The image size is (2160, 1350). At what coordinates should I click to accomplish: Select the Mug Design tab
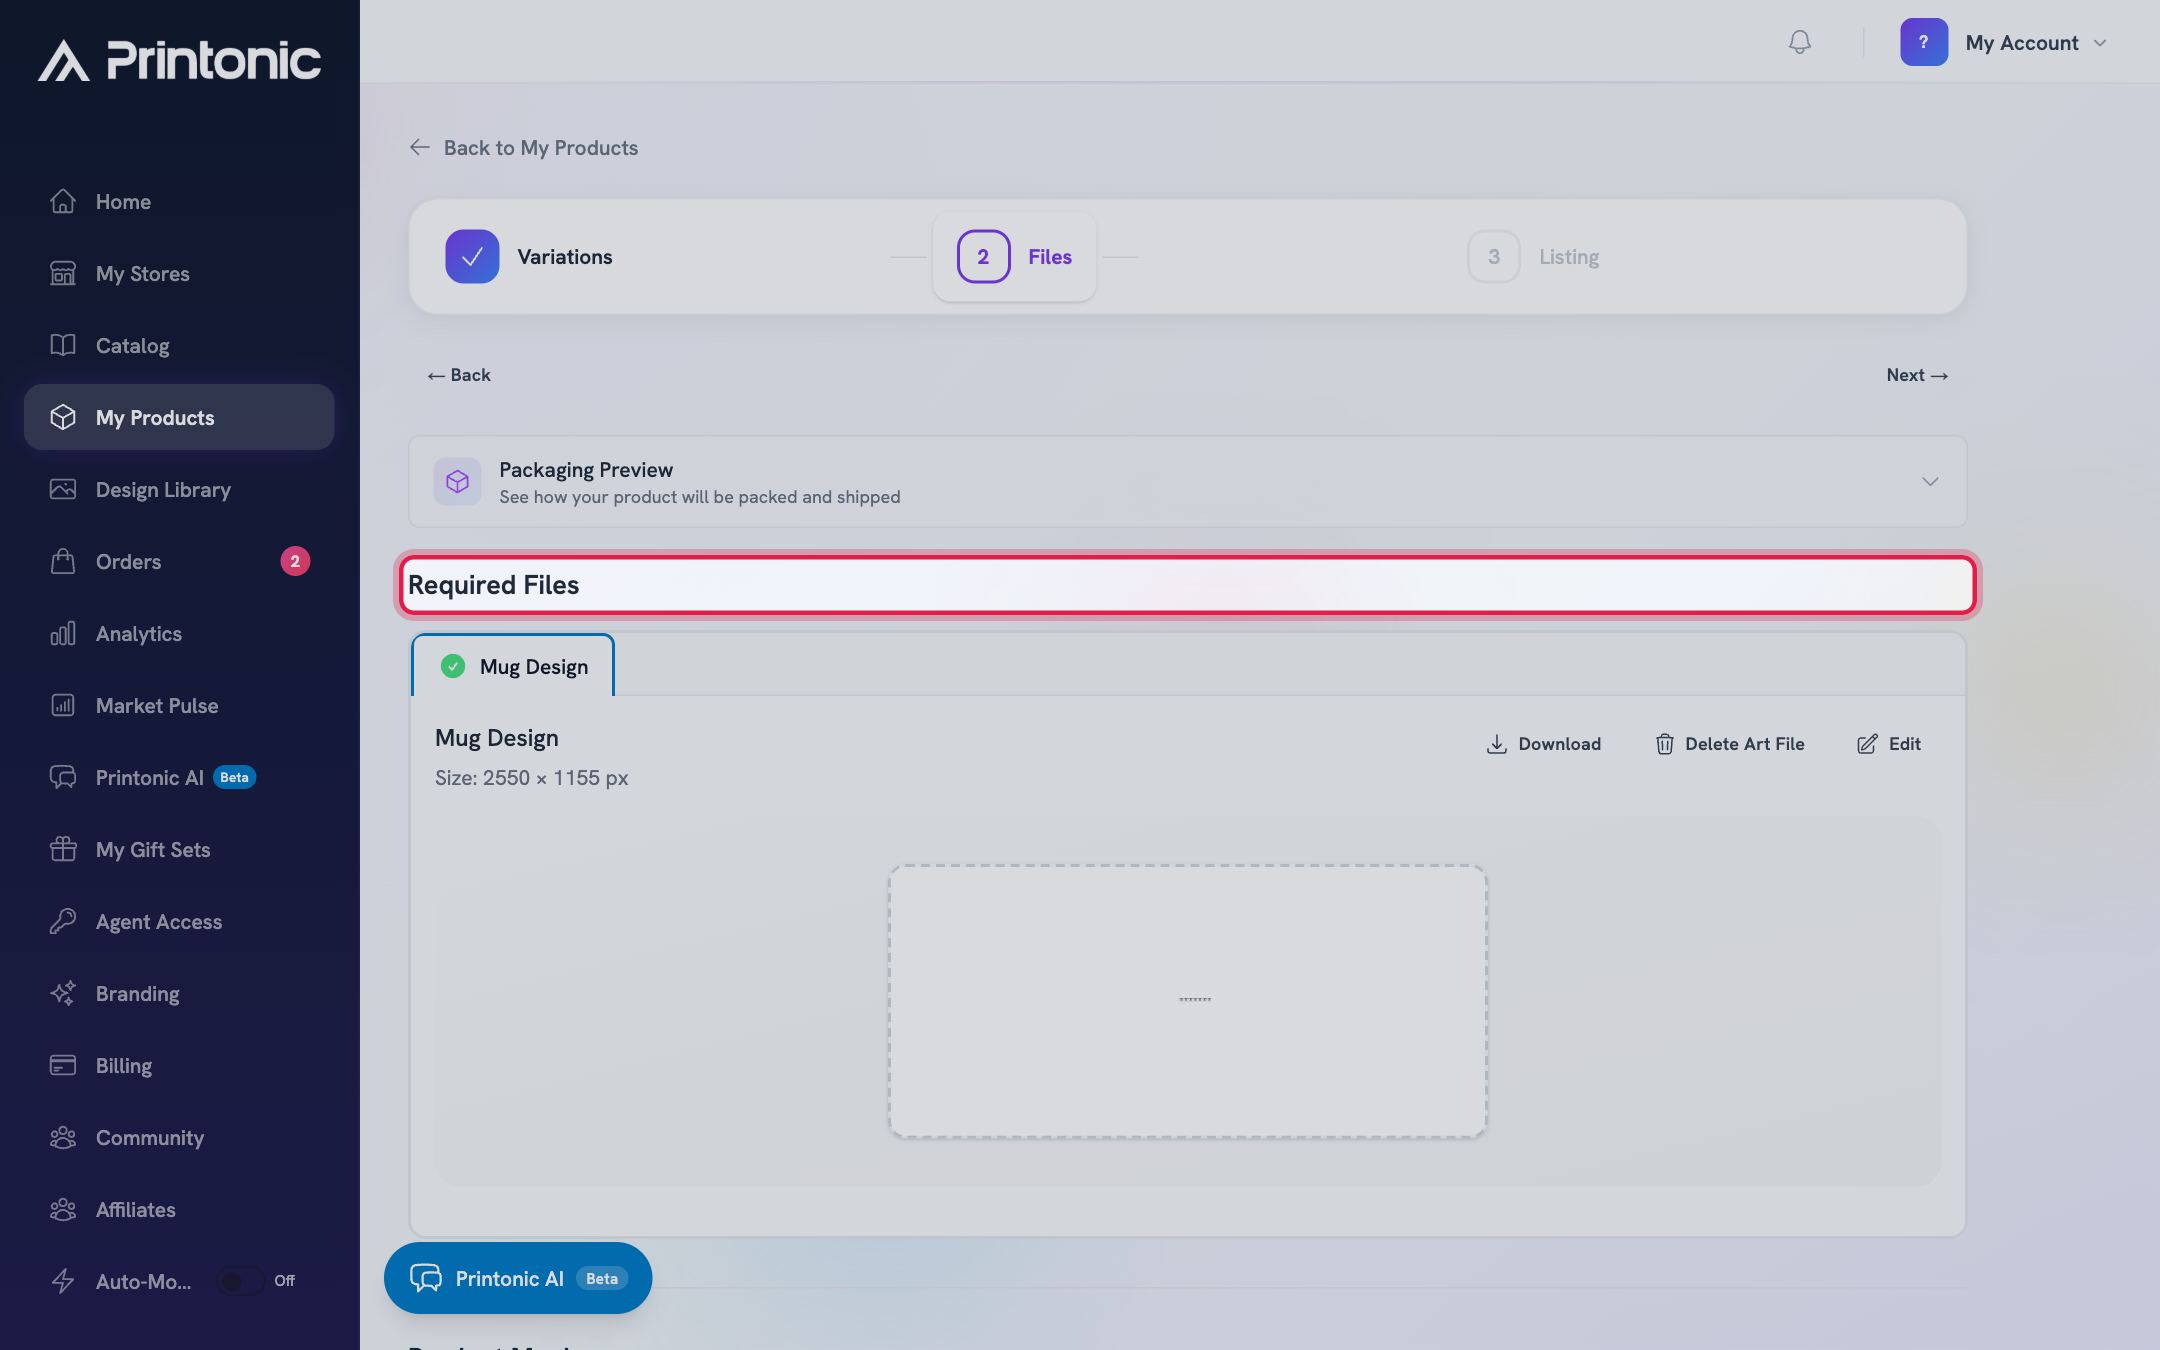click(x=513, y=666)
